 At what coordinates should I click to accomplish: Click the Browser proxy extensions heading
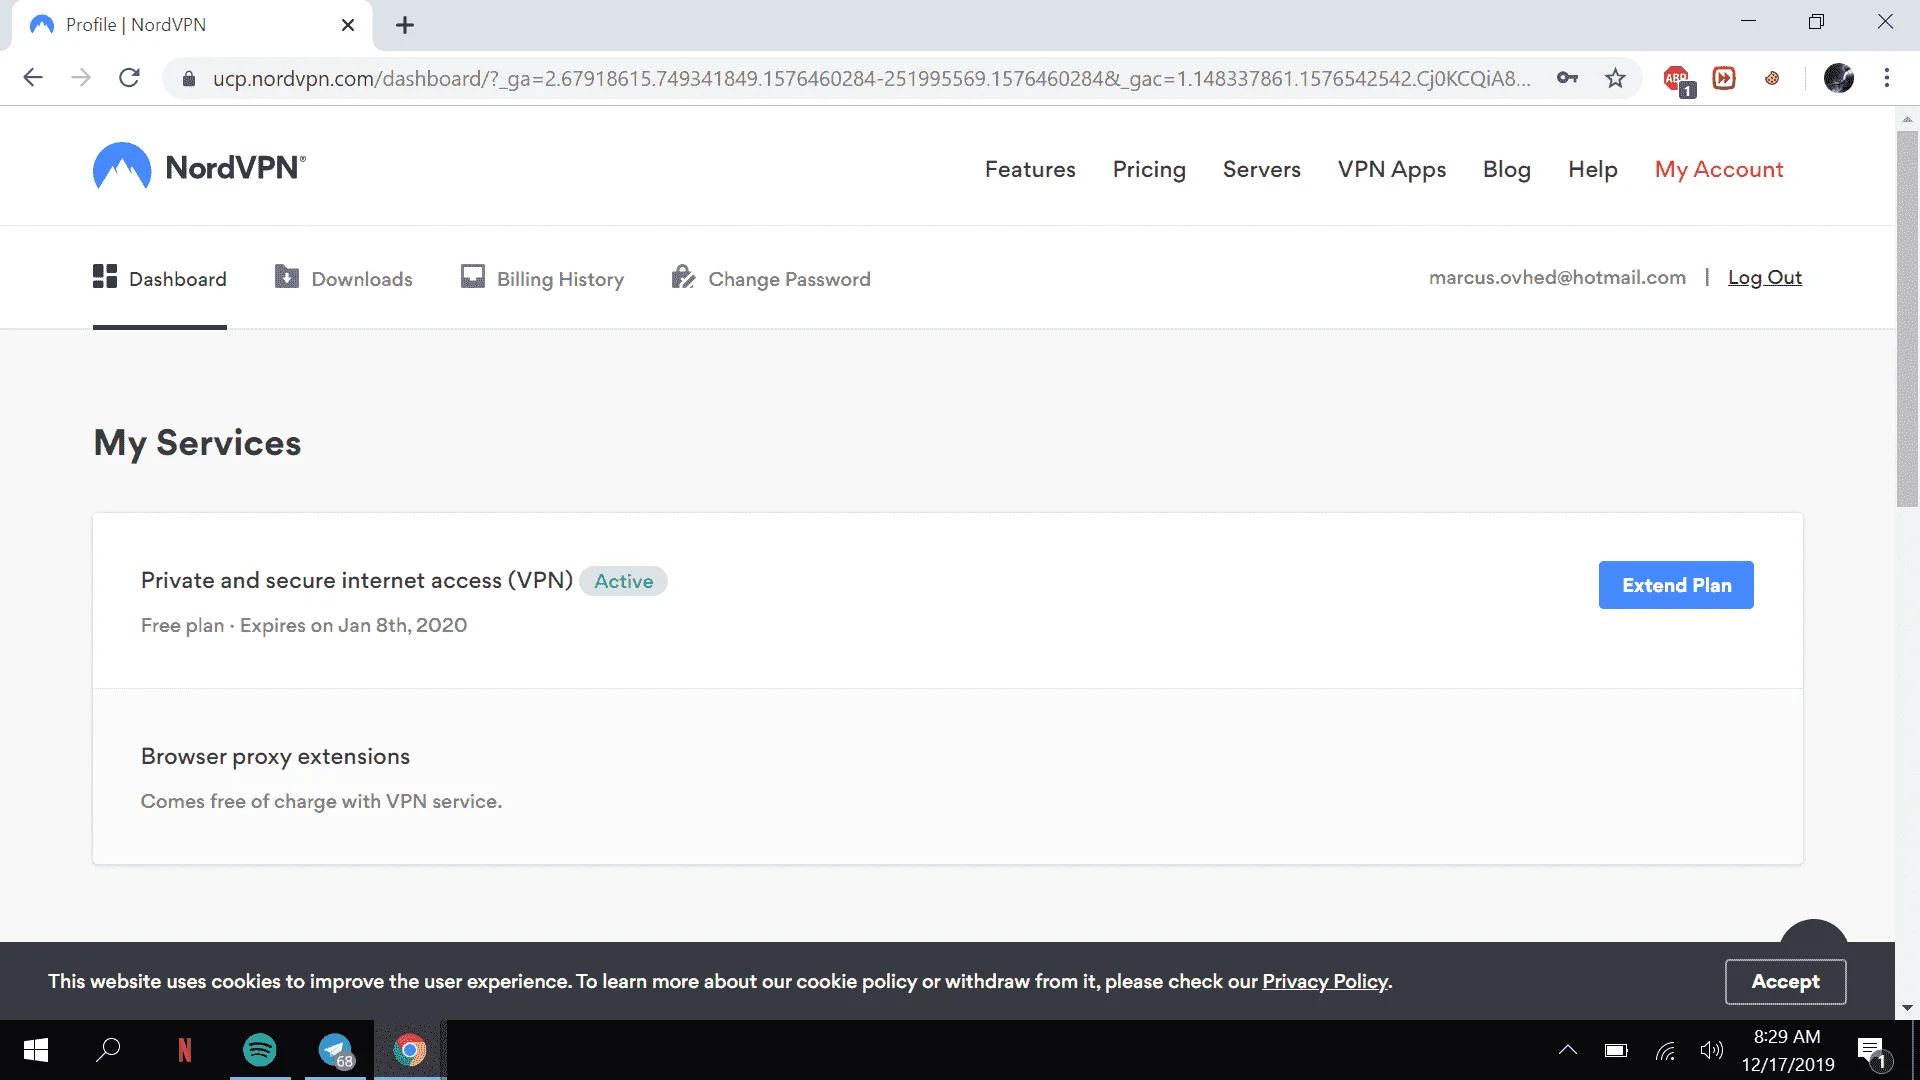click(x=275, y=756)
